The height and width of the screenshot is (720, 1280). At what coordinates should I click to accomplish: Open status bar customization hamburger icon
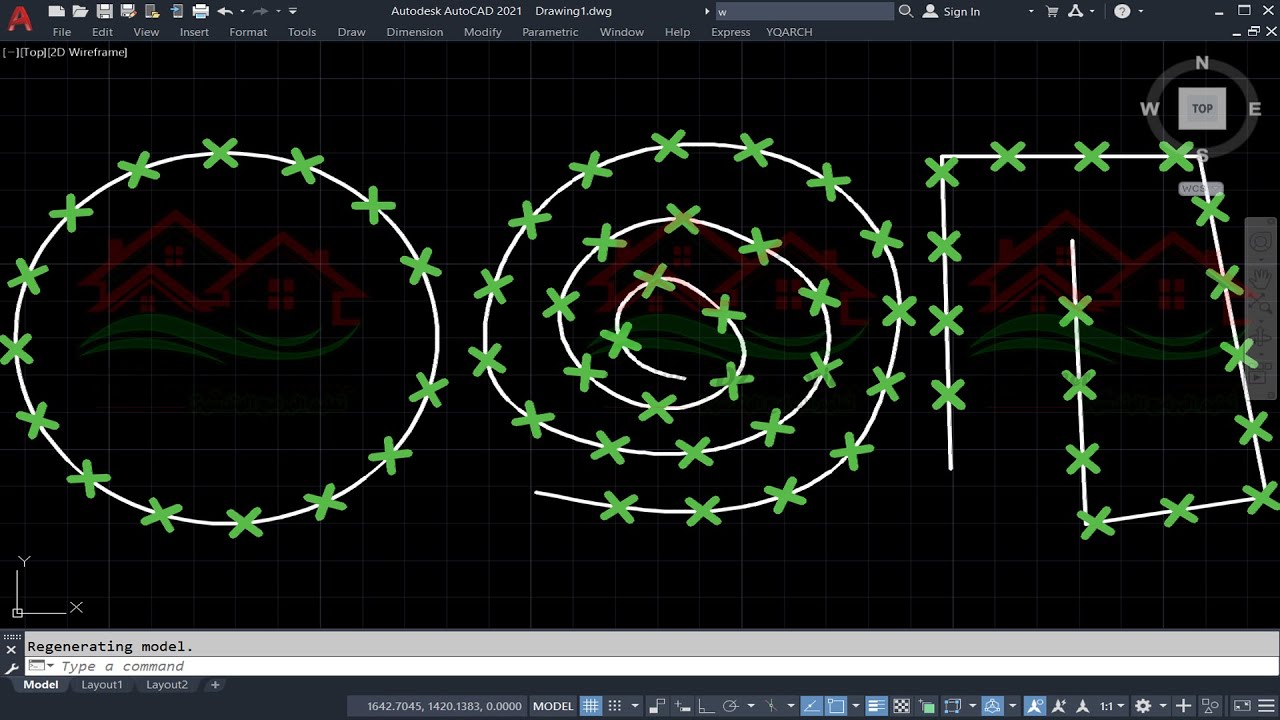1265,706
